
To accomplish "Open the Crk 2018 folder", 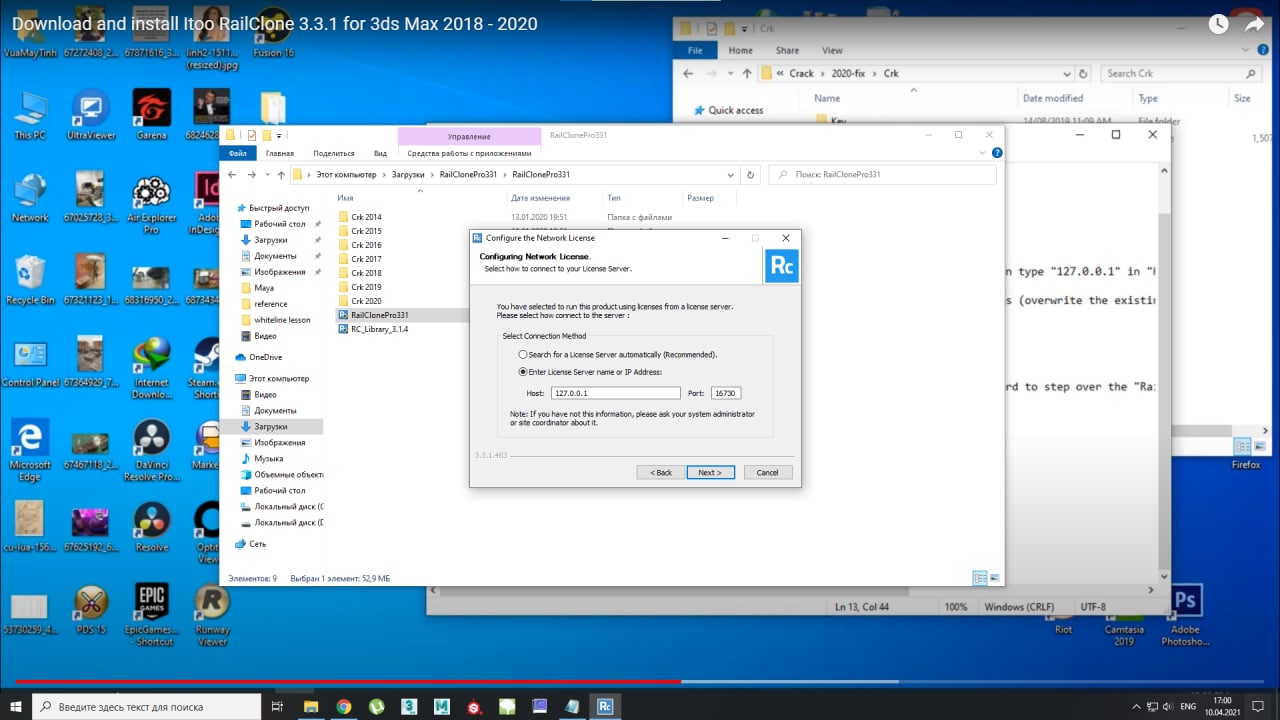I will [366, 273].
